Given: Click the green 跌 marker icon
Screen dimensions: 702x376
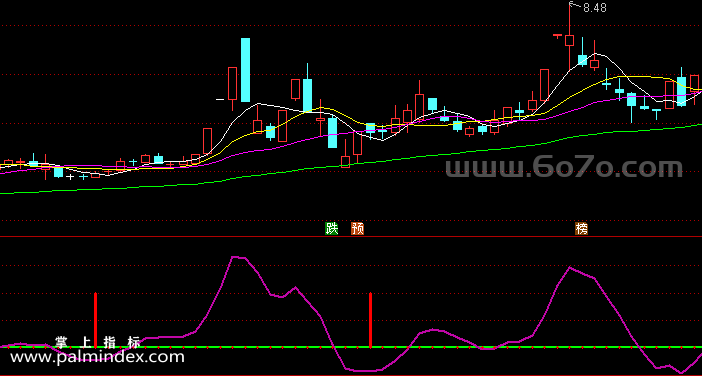Looking at the screenshot, I should click(x=331, y=229).
